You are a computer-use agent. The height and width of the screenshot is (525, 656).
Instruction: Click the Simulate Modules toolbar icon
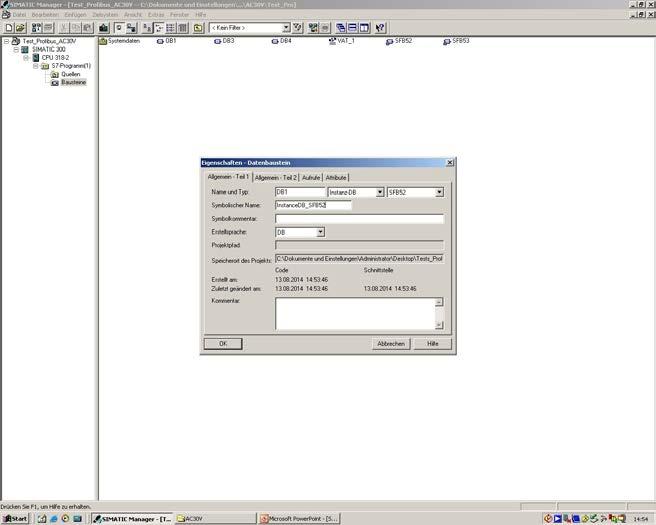pyautogui.click(x=325, y=28)
